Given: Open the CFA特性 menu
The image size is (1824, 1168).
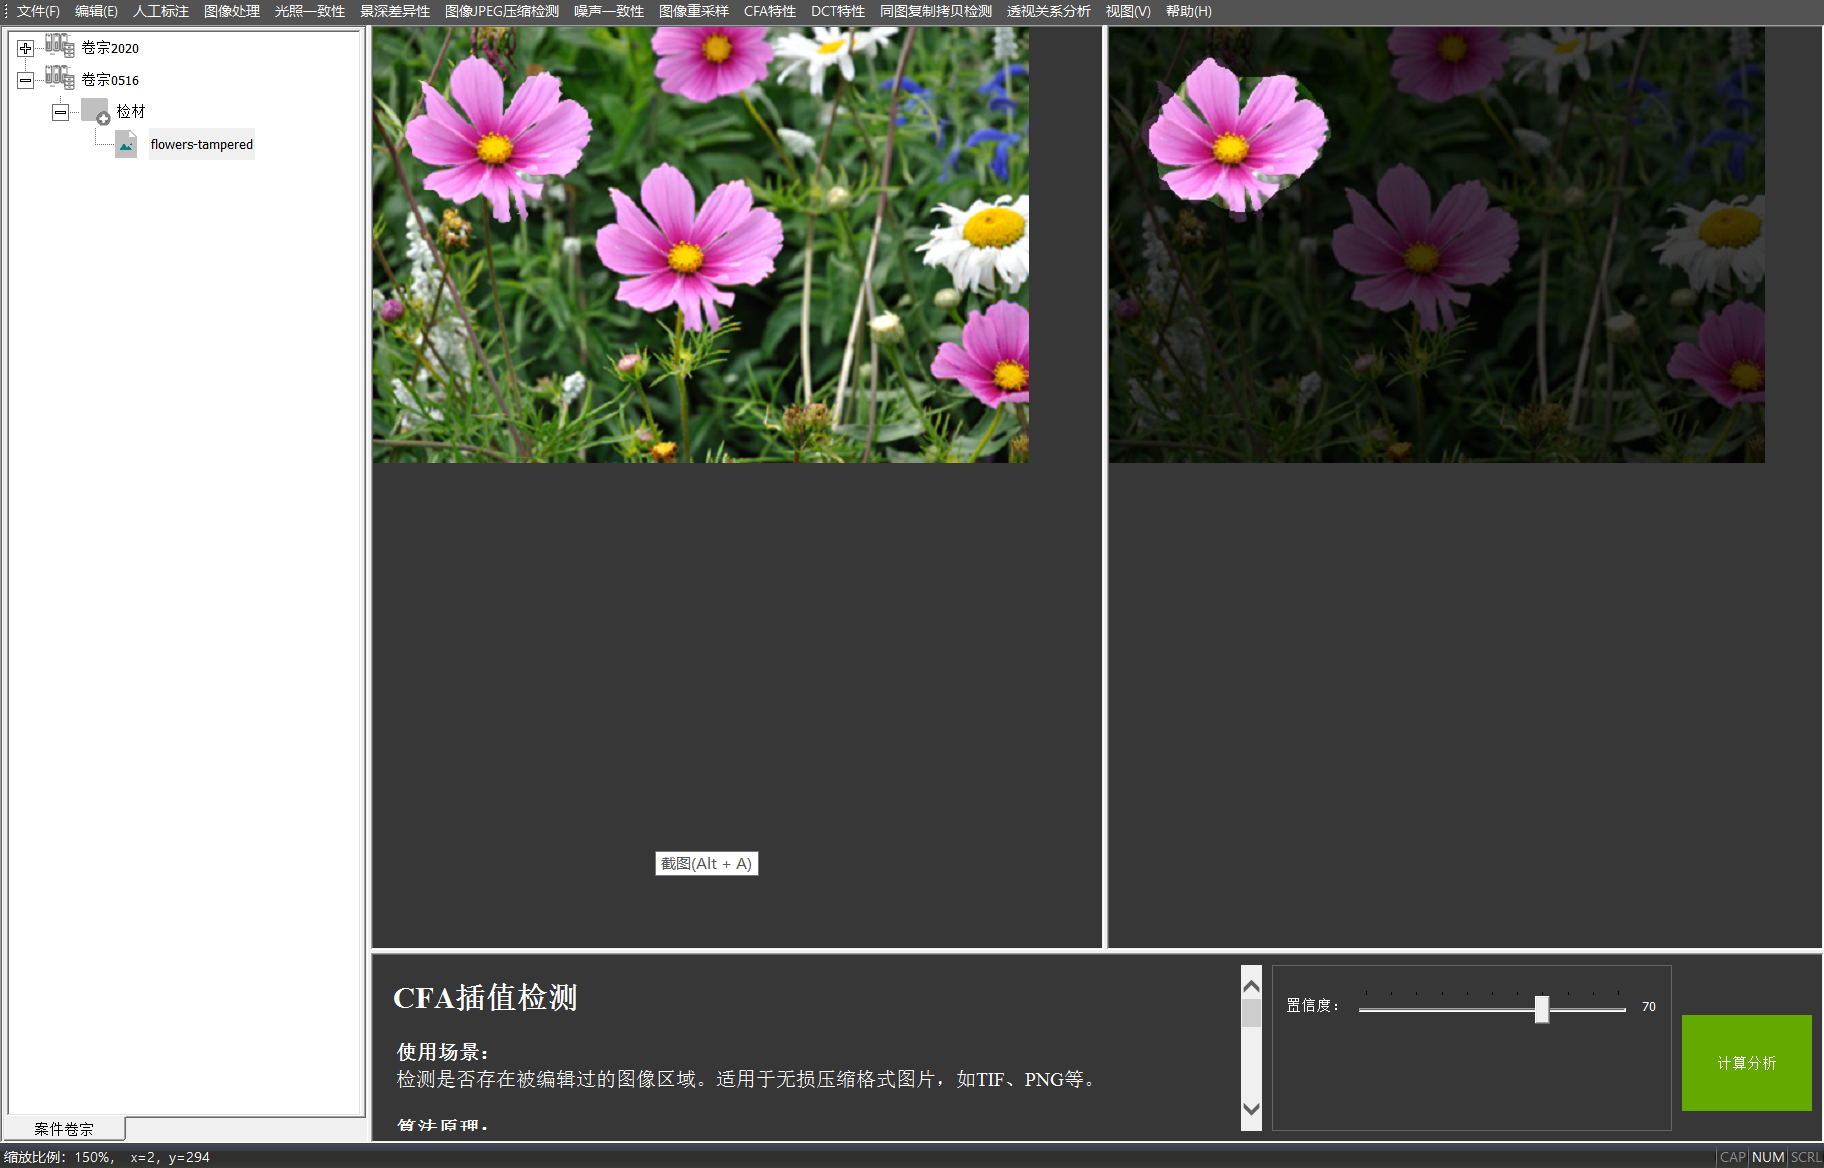Looking at the screenshot, I should [x=769, y=11].
